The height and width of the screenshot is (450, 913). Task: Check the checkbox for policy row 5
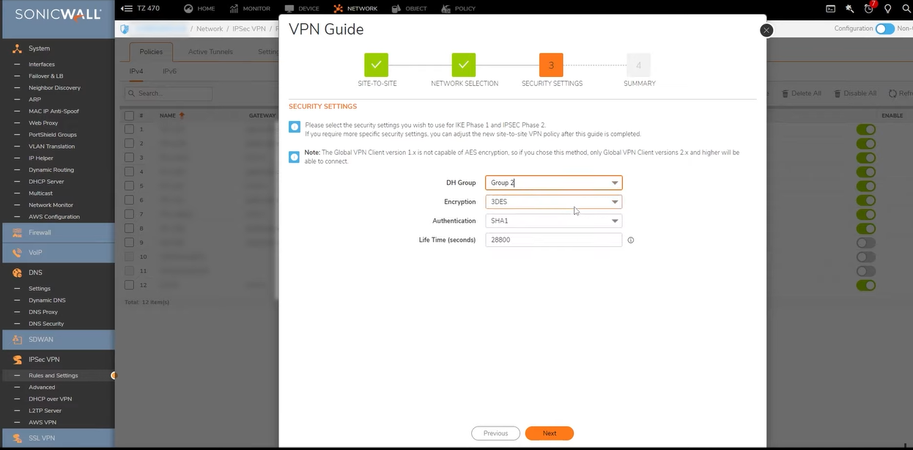[x=129, y=186]
